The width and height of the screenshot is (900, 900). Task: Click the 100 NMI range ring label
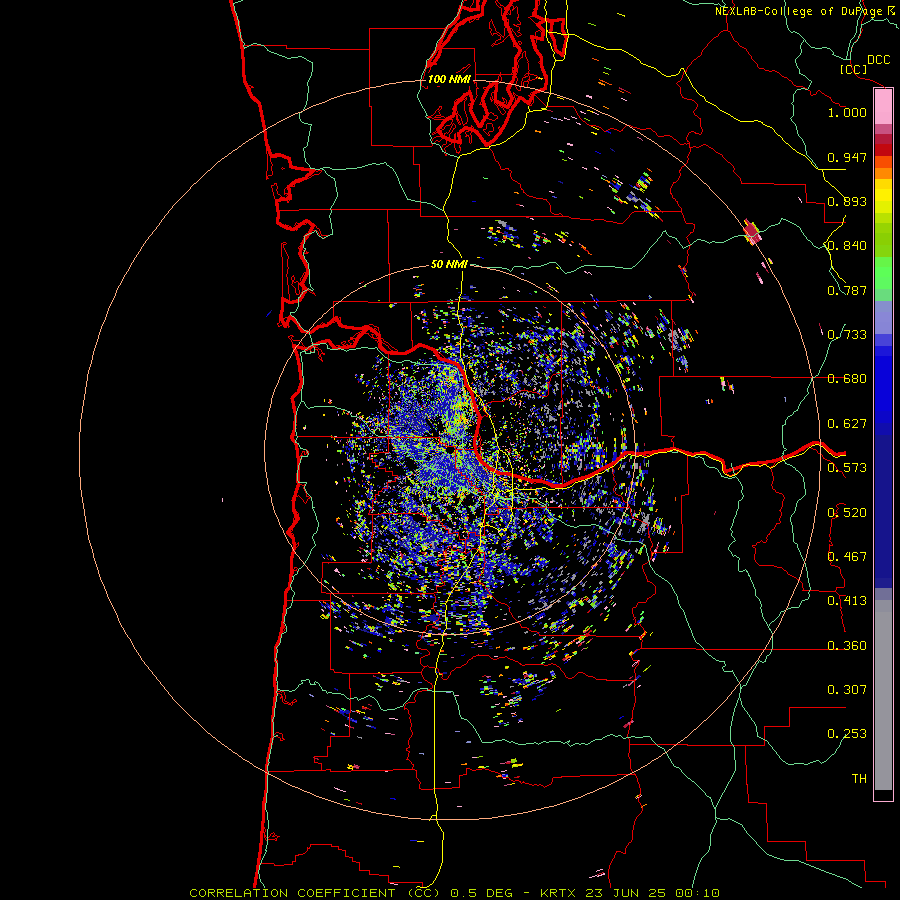[x=449, y=79]
